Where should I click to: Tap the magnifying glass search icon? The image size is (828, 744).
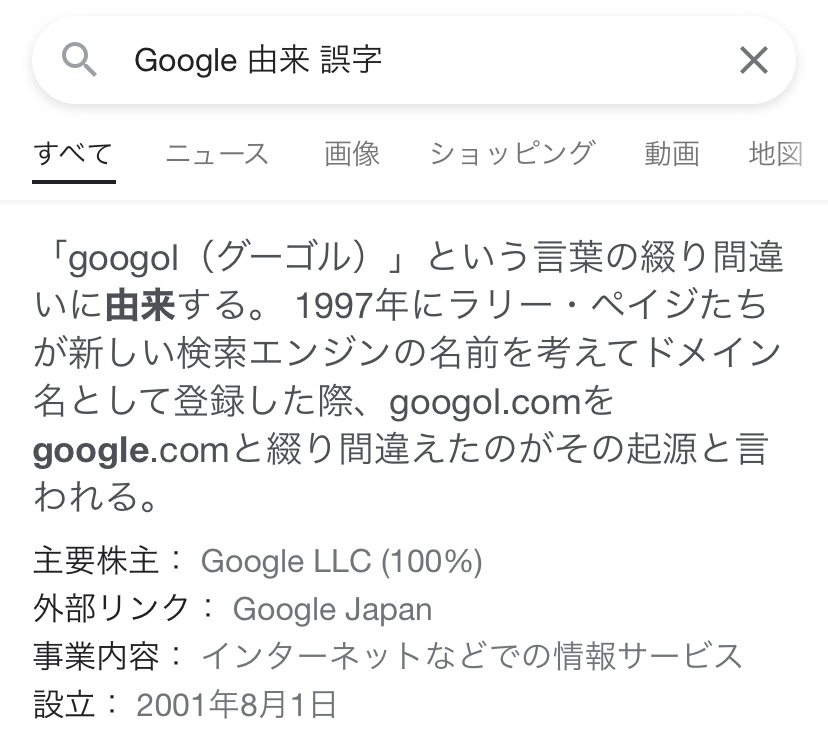pos(79,61)
